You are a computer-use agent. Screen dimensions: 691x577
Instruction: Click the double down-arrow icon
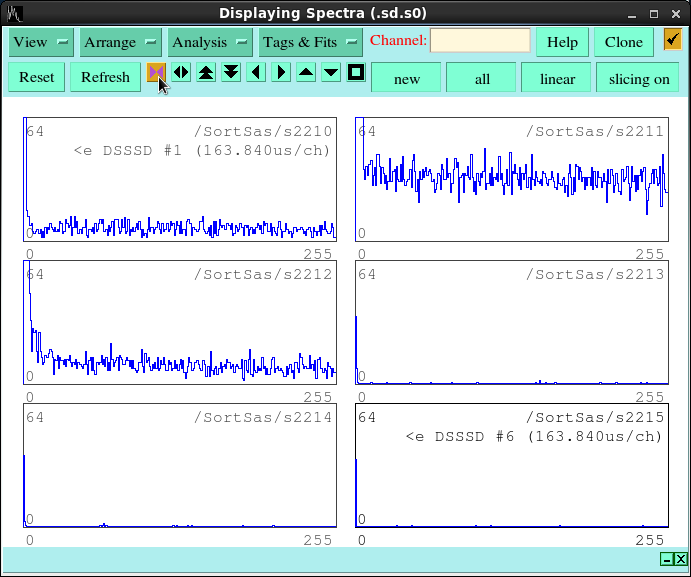[x=231, y=73]
